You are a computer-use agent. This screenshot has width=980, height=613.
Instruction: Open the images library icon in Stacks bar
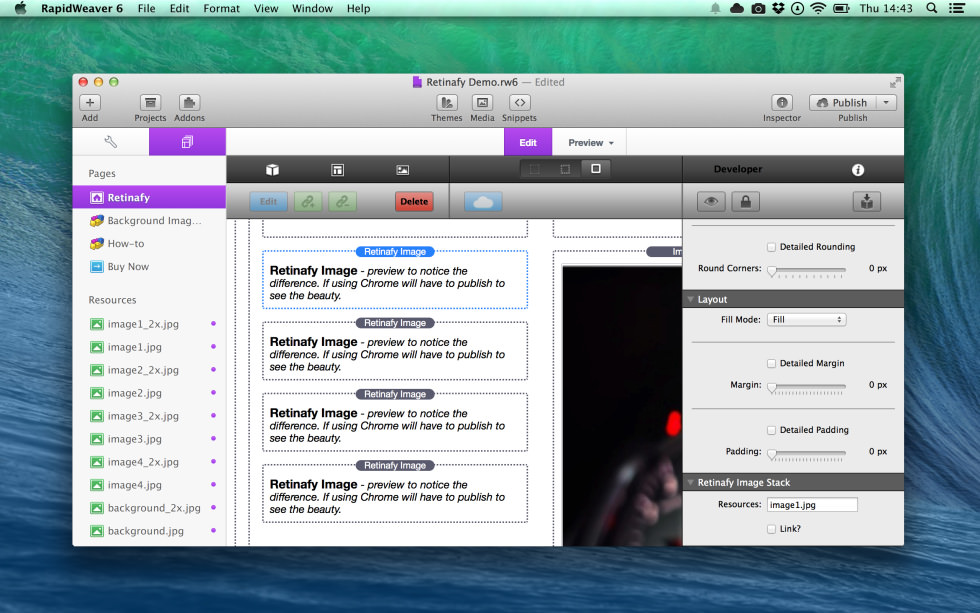pos(402,169)
